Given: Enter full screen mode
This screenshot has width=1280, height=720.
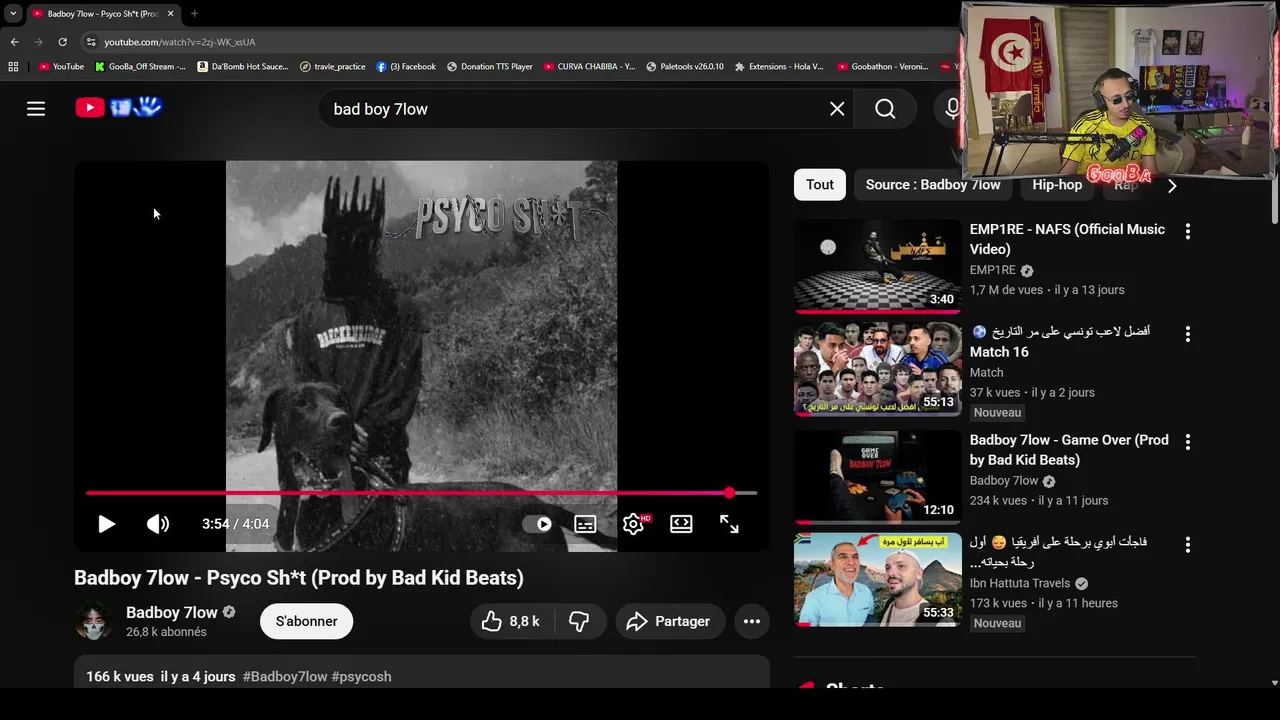Looking at the screenshot, I should pos(729,524).
